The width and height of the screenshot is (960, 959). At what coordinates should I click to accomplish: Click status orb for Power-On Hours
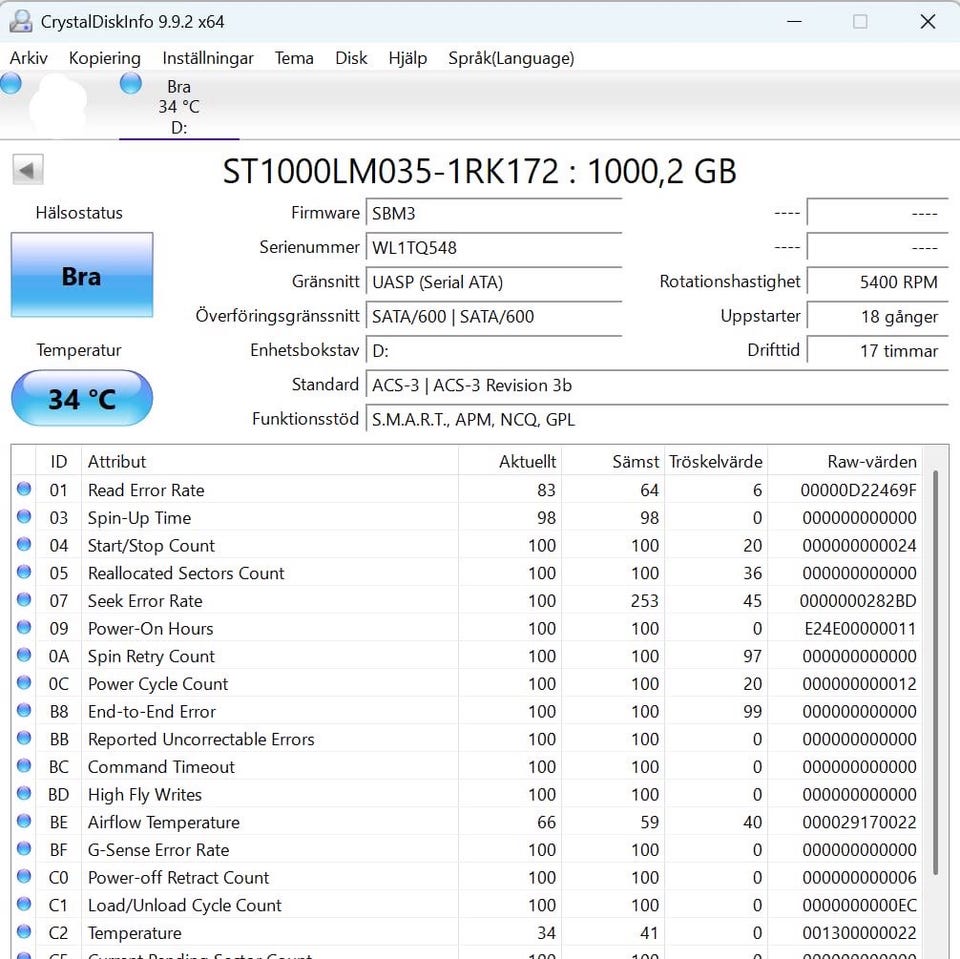pyautogui.click(x=24, y=627)
